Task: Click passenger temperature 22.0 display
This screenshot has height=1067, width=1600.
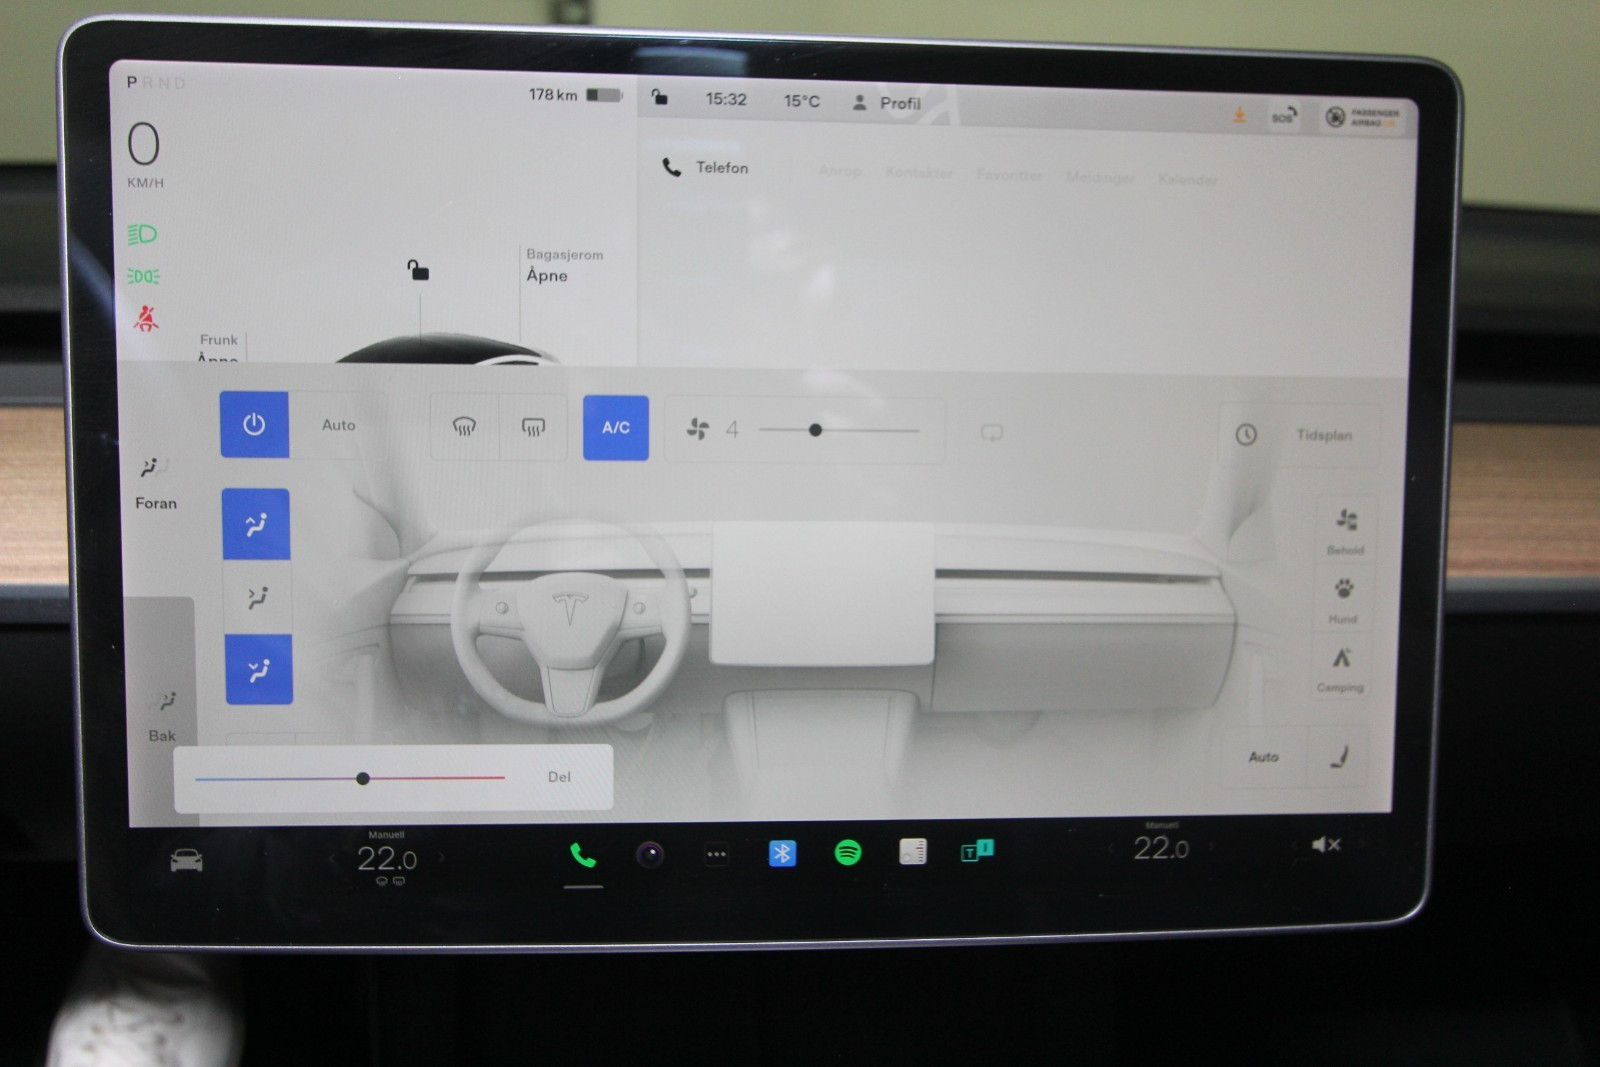Action: coord(1161,848)
